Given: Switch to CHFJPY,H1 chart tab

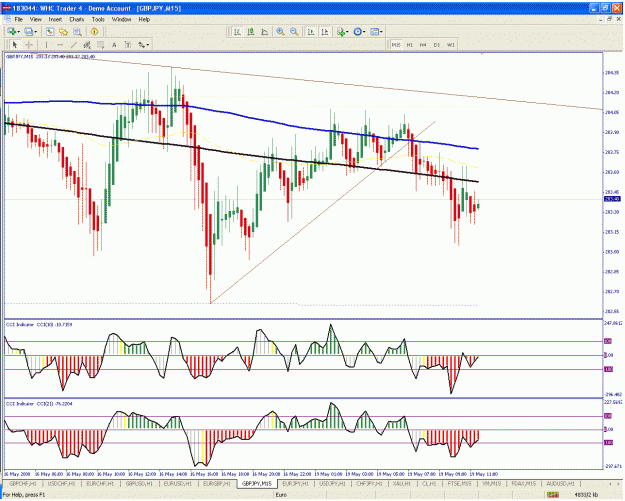Looking at the screenshot, I should [x=369, y=483].
